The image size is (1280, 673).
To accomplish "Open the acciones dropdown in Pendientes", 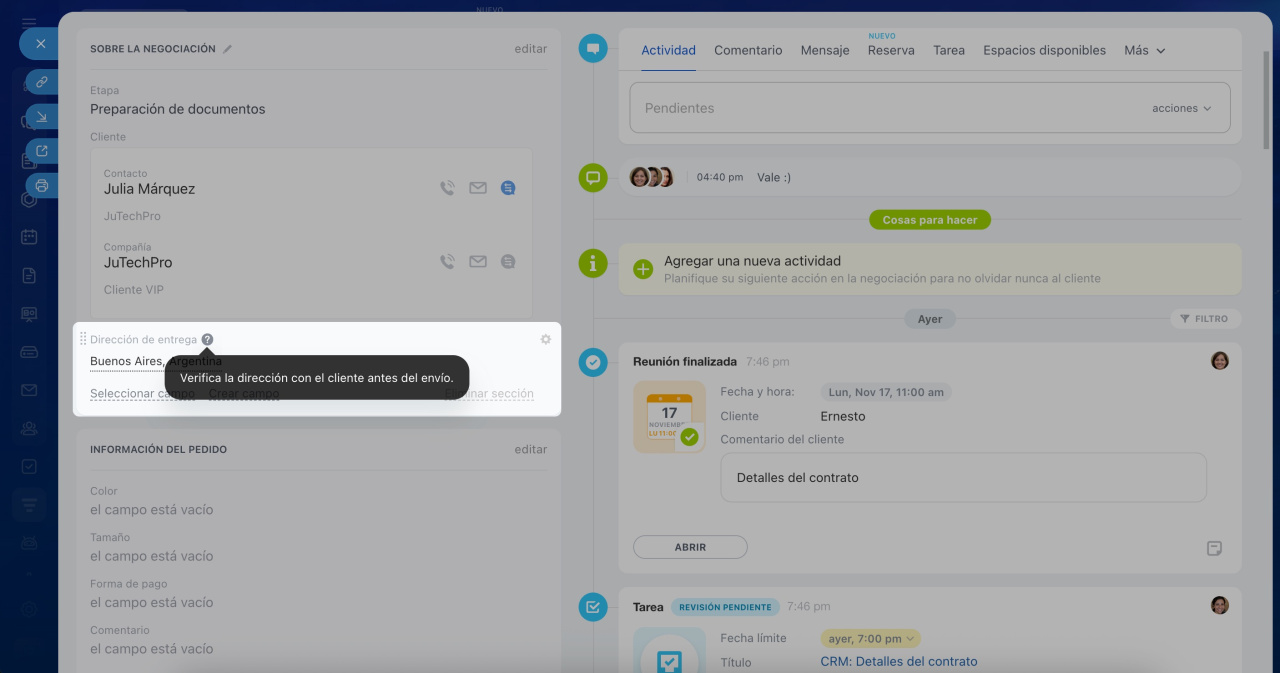I will (x=1181, y=108).
